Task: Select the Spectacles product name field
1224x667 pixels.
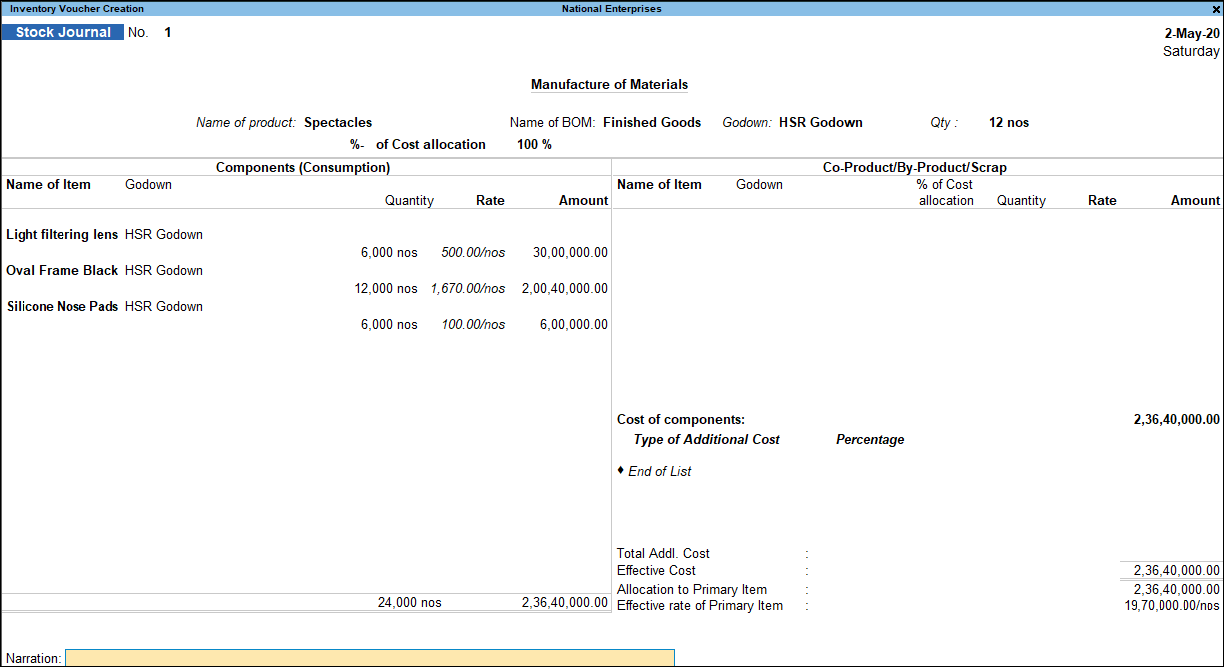Action: click(x=337, y=122)
